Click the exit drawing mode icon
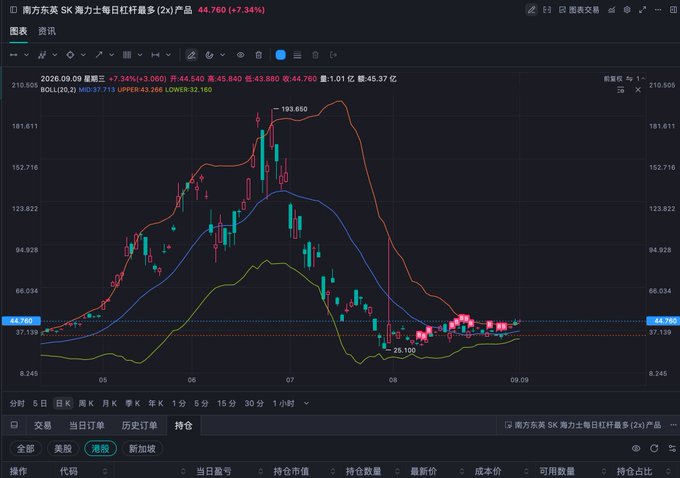Screen dimensions: 680x478 coord(333,55)
